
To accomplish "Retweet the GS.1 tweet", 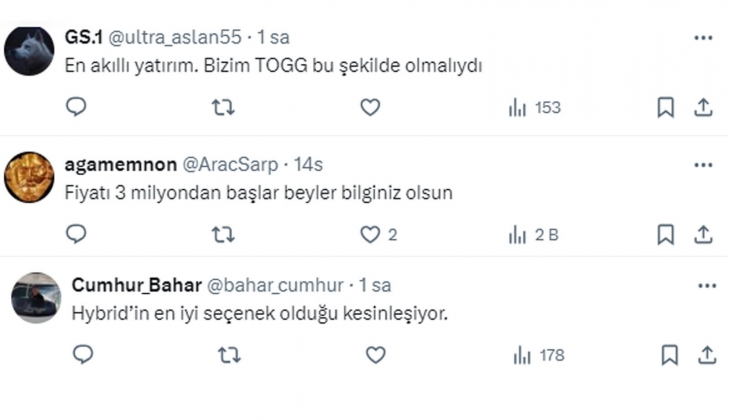I will click(x=223, y=107).
